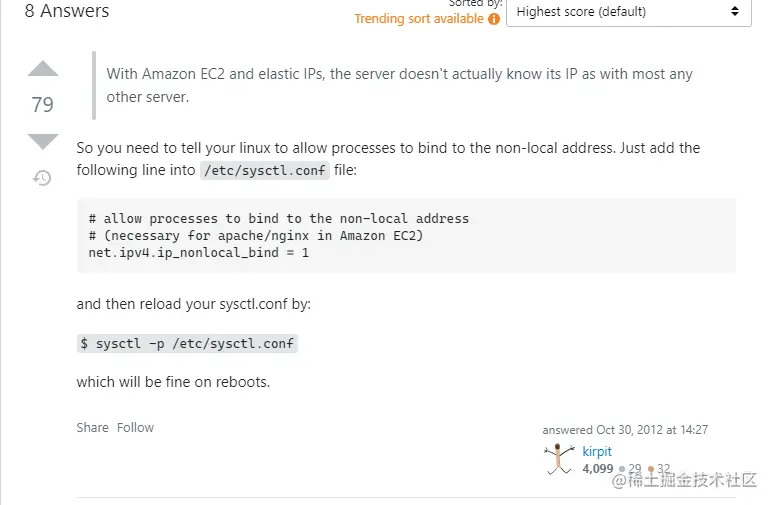Image resolution: width=773 pixels, height=505 pixels.
Task: Click the vote score 79
Action: 42,105
